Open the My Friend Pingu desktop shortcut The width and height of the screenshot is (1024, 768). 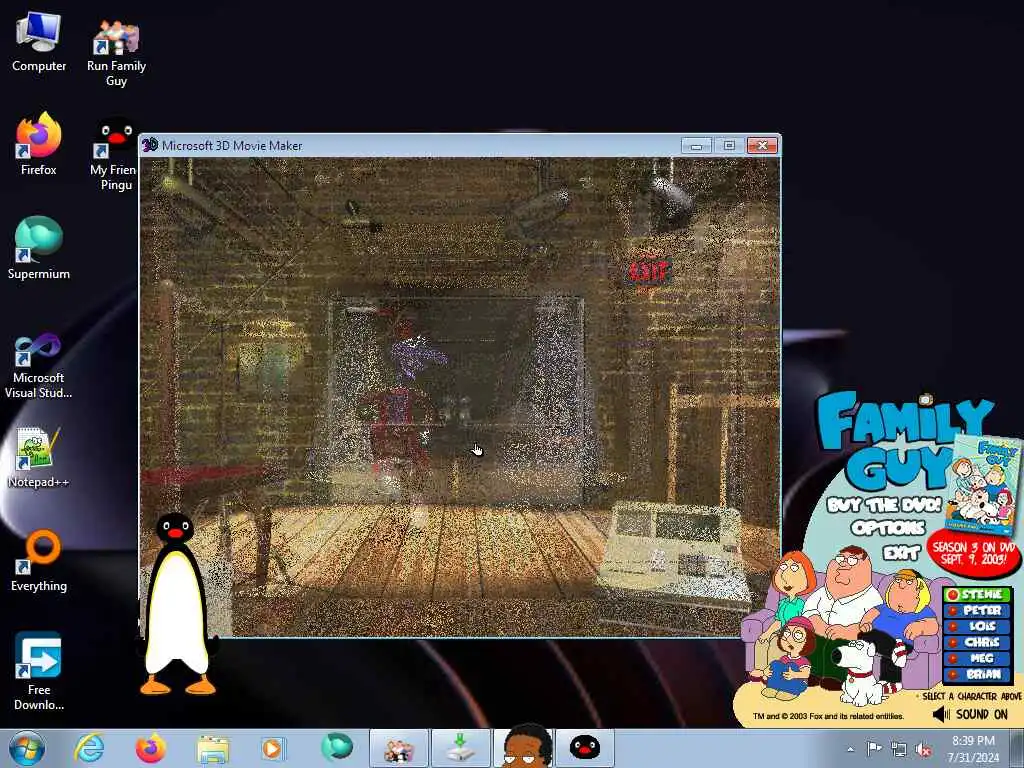[x=115, y=154]
